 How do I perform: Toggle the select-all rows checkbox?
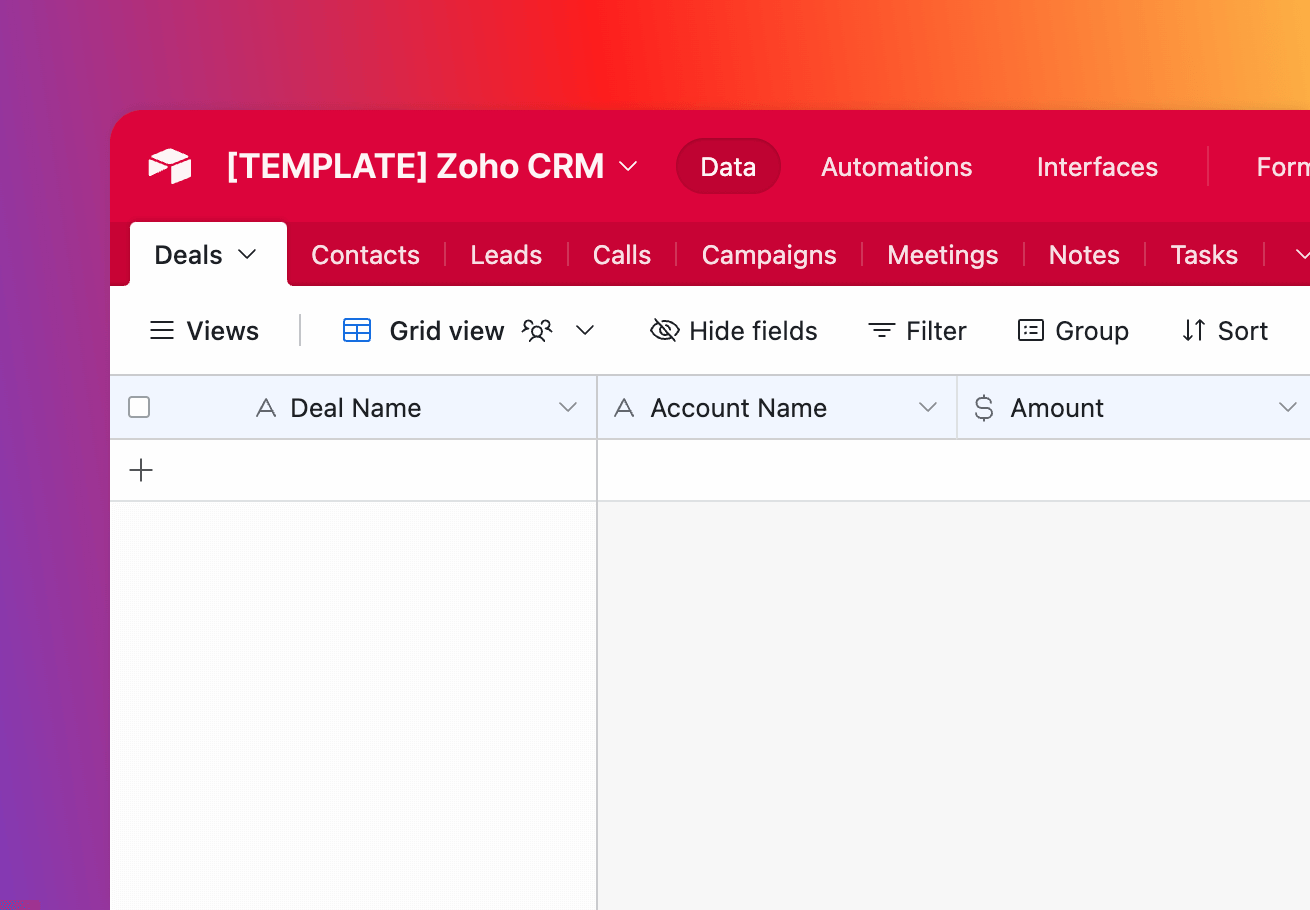coord(139,407)
